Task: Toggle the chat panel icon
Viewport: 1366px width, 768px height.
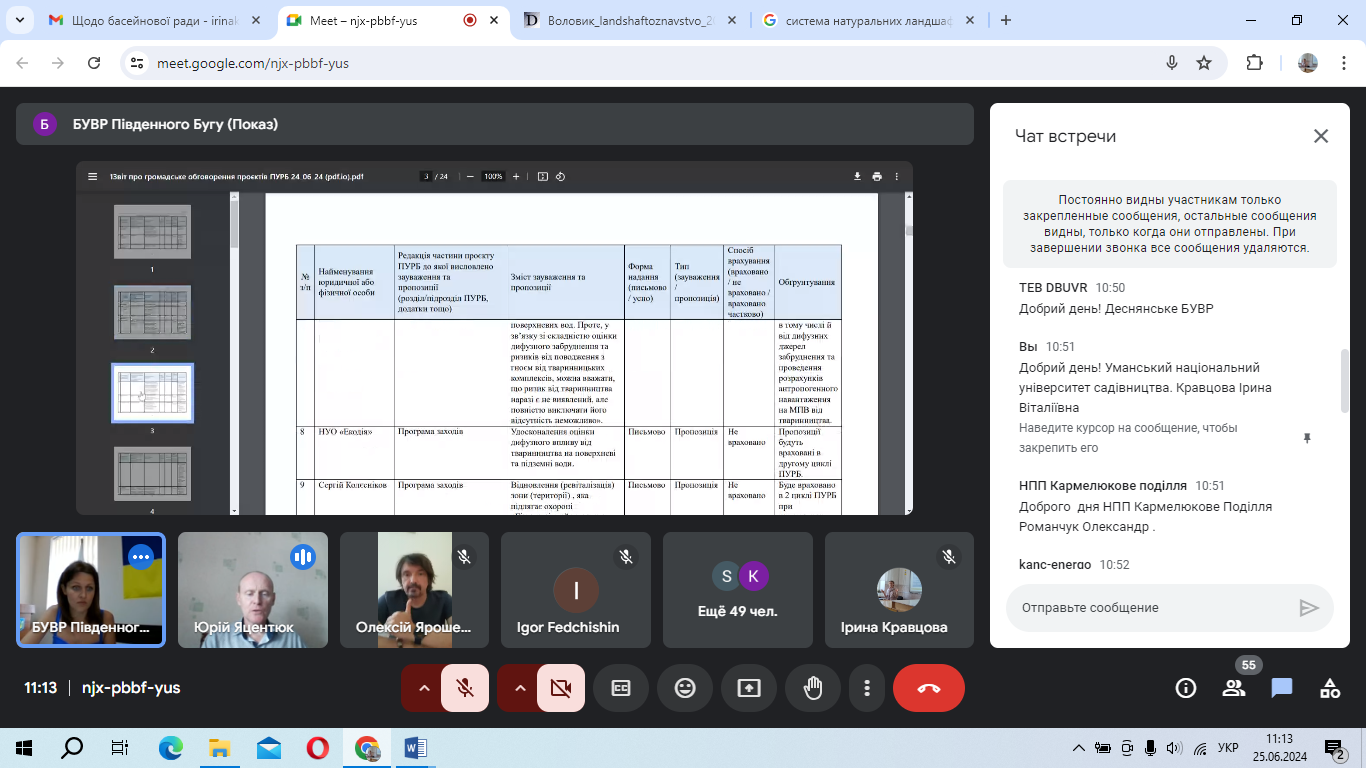Action: coord(1282,688)
